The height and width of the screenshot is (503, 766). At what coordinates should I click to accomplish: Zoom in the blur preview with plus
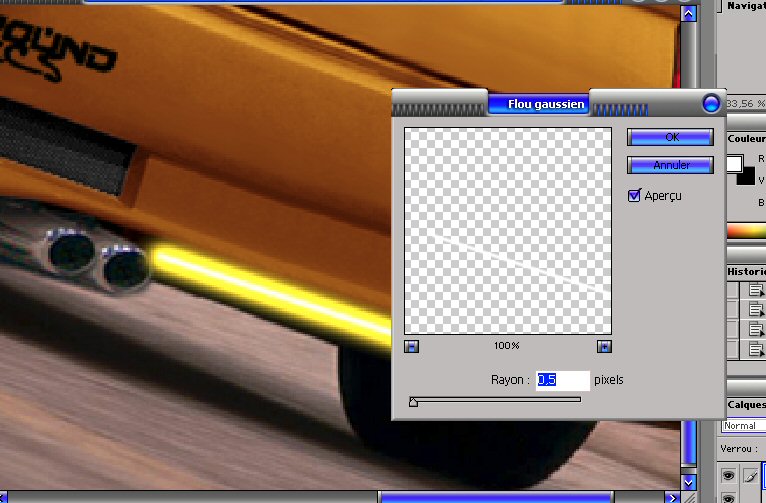[603, 346]
